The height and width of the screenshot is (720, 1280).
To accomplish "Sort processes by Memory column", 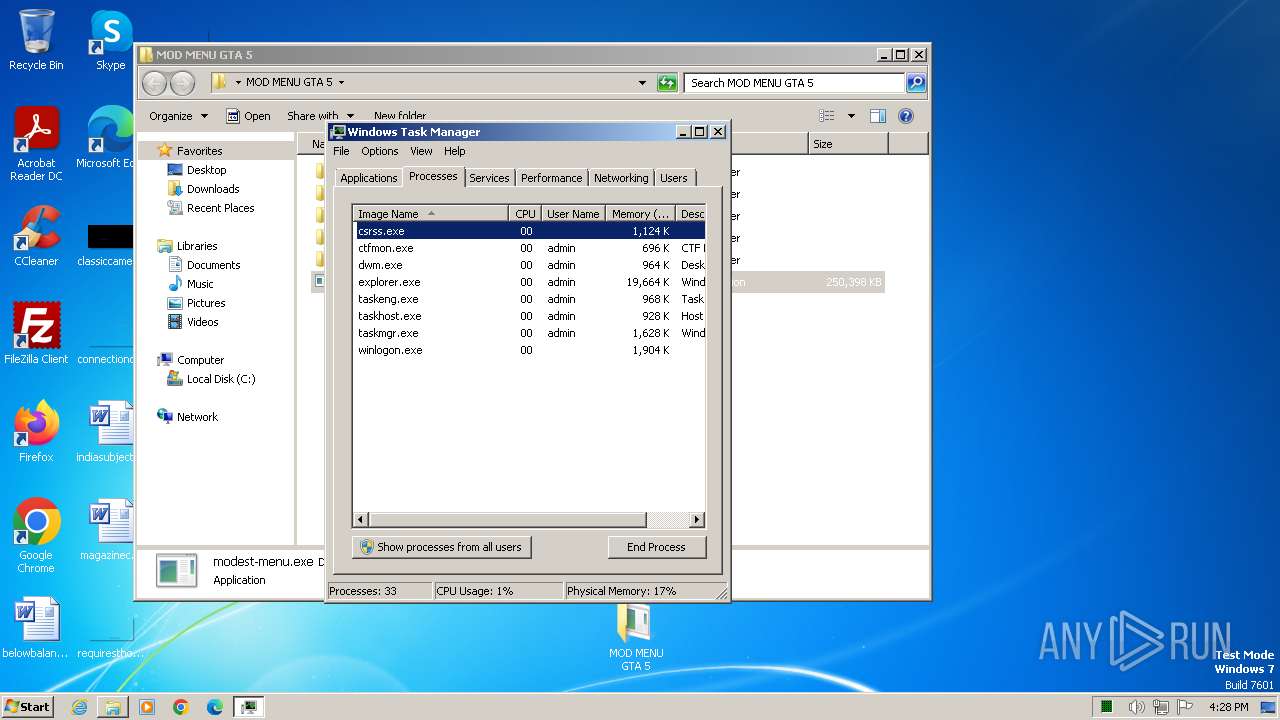I will pos(640,214).
